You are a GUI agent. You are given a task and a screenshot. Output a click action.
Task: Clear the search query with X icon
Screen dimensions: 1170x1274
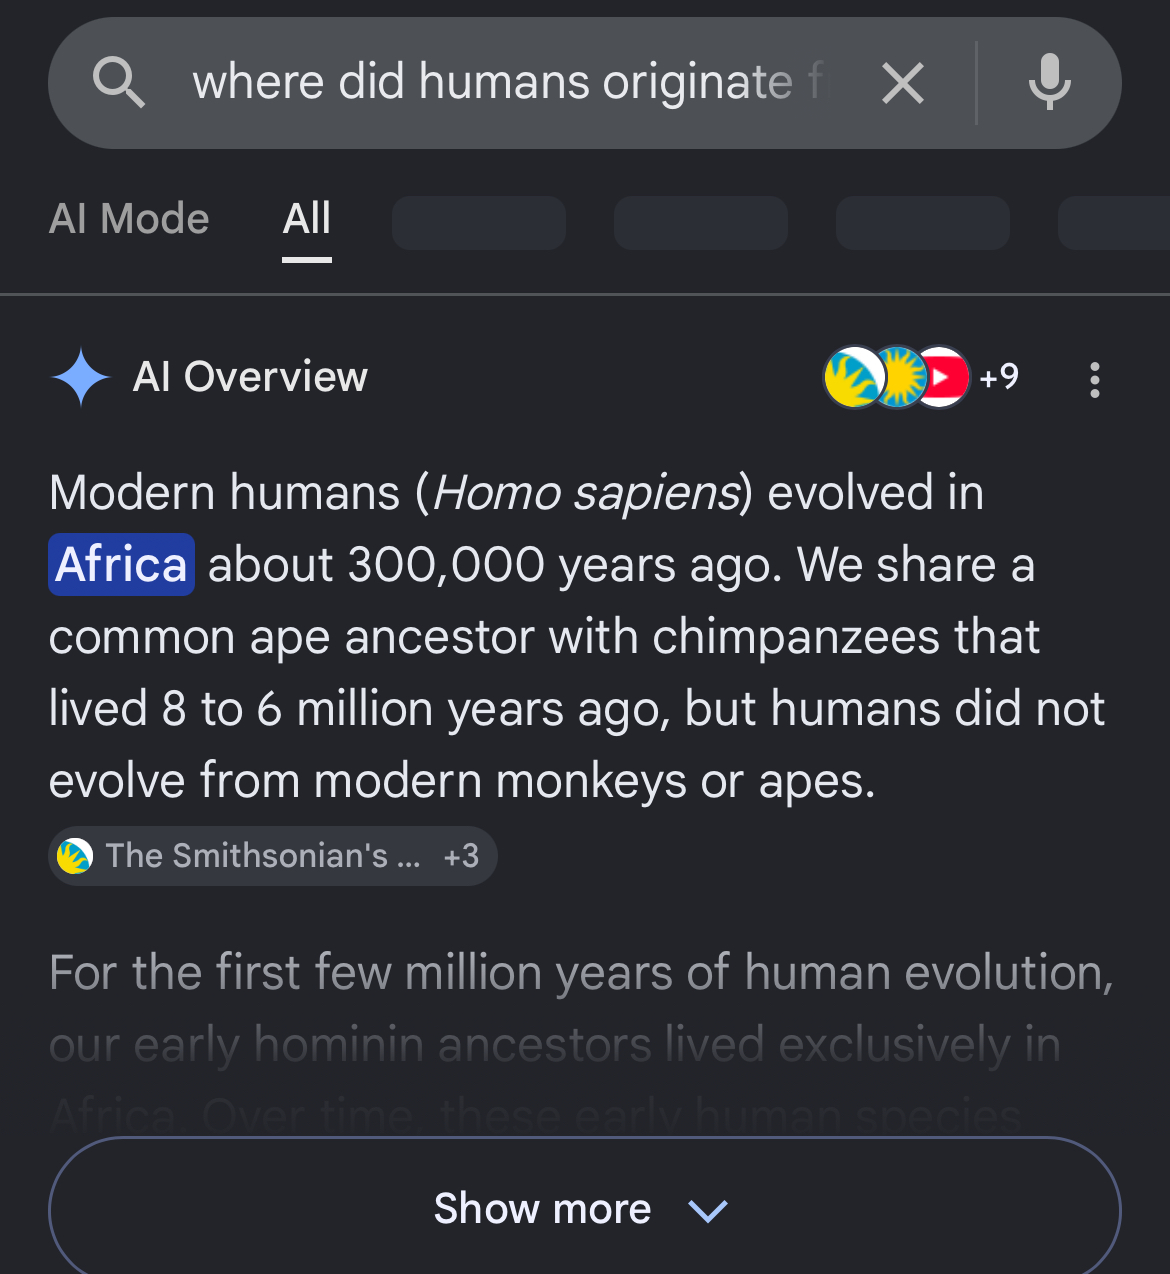pyautogui.click(x=903, y=83)
